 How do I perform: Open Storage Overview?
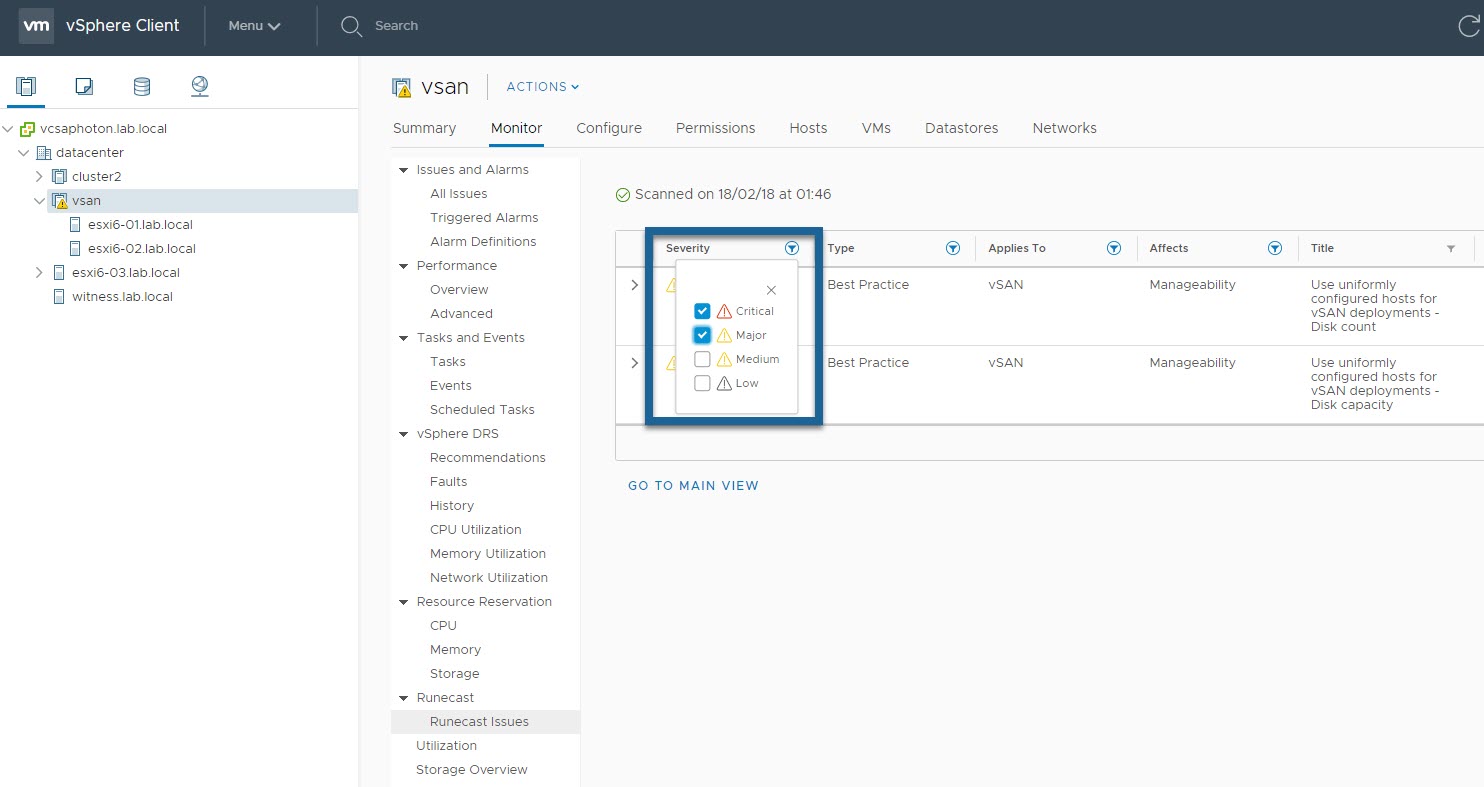pyautogui.click(x=472, y=770)
